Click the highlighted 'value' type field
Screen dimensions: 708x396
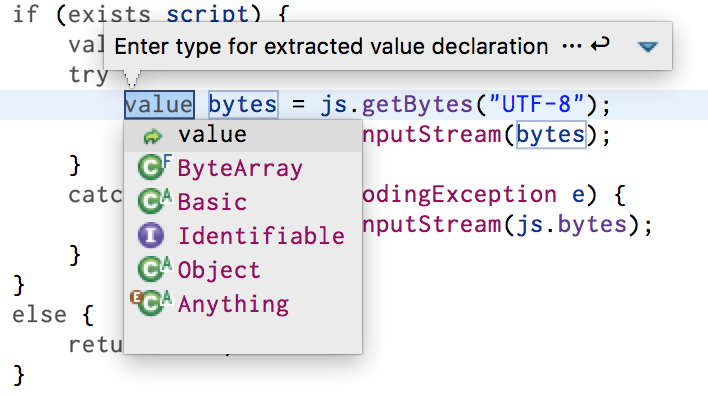pyautogui.click(x=159, y=105)
